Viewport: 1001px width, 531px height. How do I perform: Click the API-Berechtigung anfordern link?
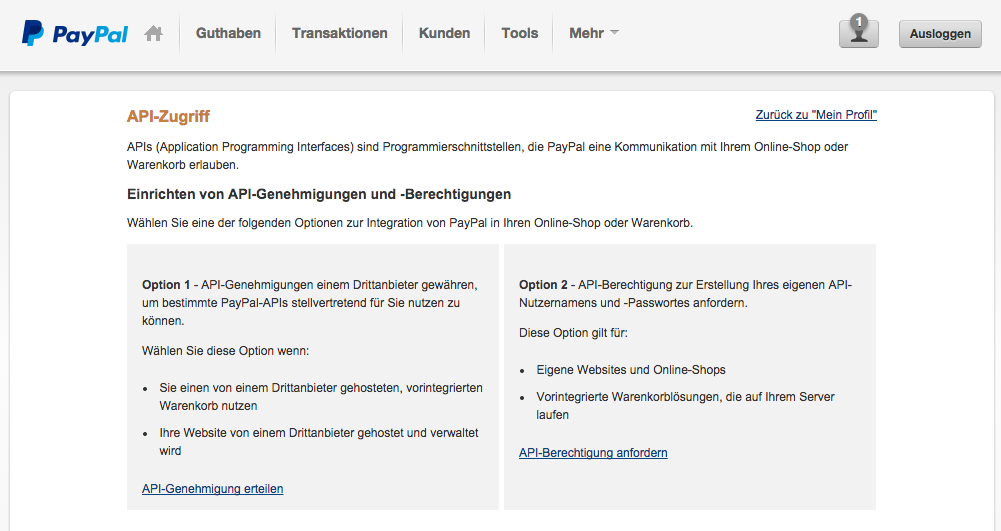[593, 453]
